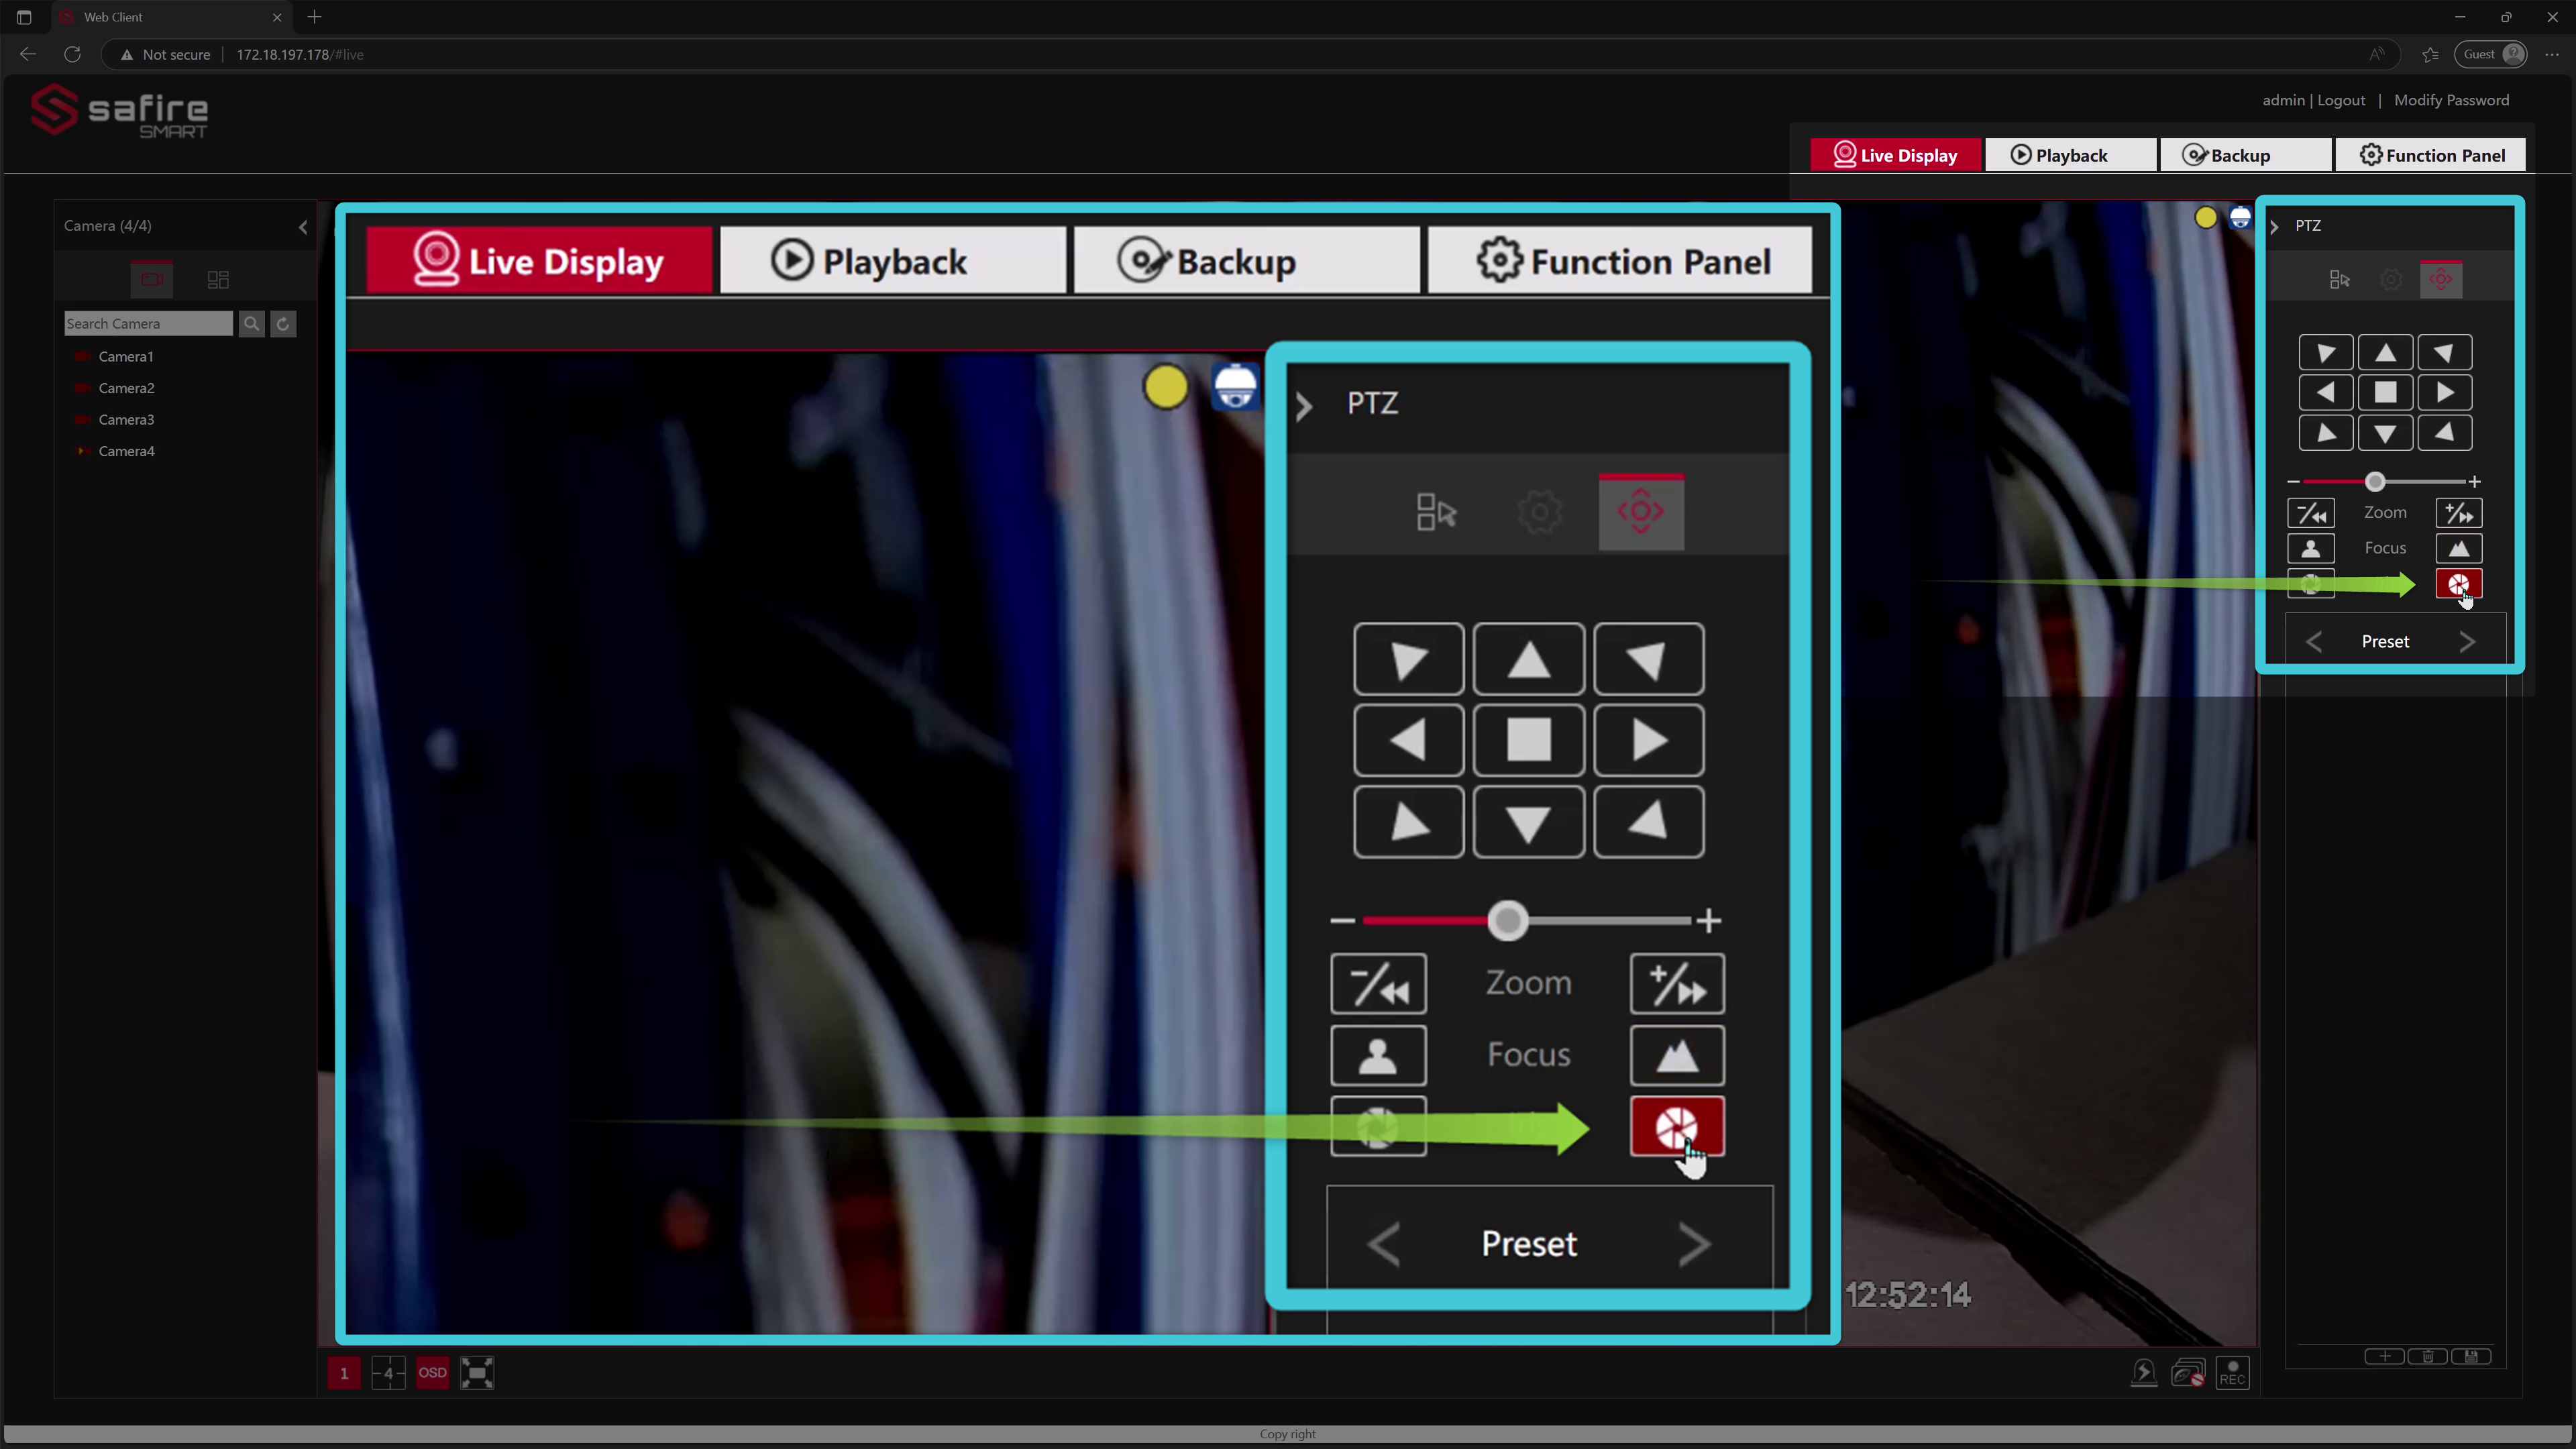The width and height of the screenshot is (2576, 1449).
Task: Focus far mountain icon in right sidebar panel
Action: (x=2458, y=548)
